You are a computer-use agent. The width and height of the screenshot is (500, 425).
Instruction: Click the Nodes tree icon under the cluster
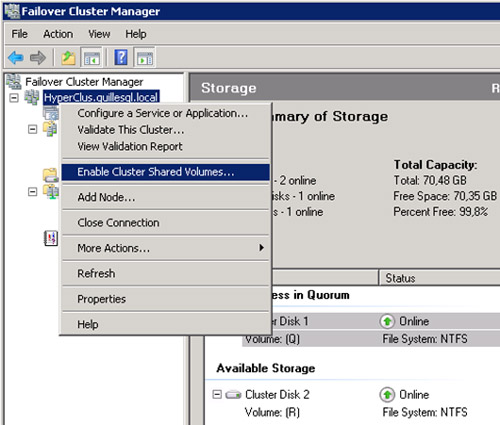(x=50, y=129)
